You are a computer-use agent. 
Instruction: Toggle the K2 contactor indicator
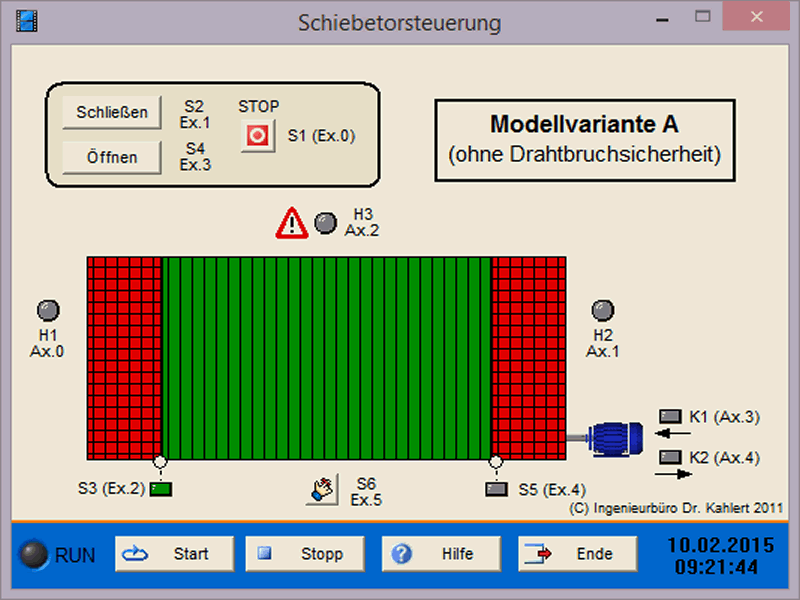[669, 457]
